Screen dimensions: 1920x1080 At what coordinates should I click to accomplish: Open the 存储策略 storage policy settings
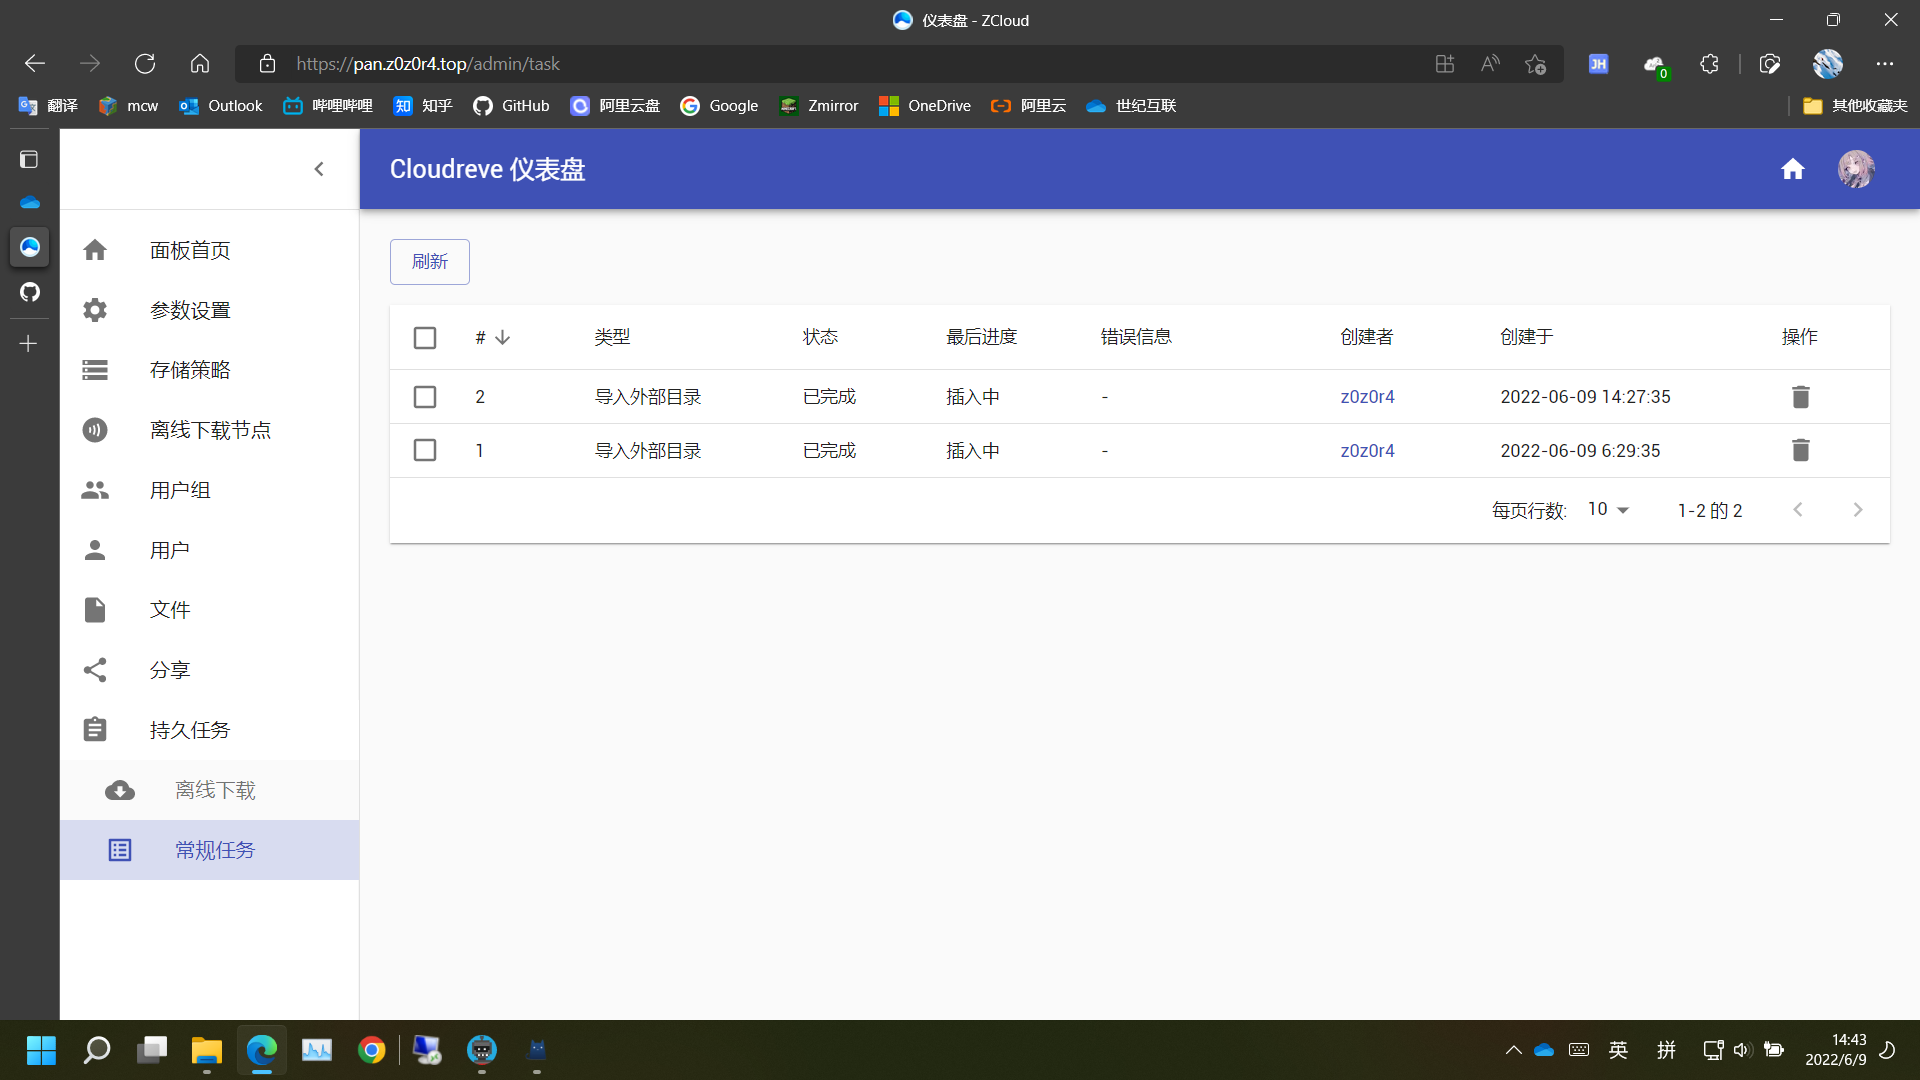[x=190, y=369]
